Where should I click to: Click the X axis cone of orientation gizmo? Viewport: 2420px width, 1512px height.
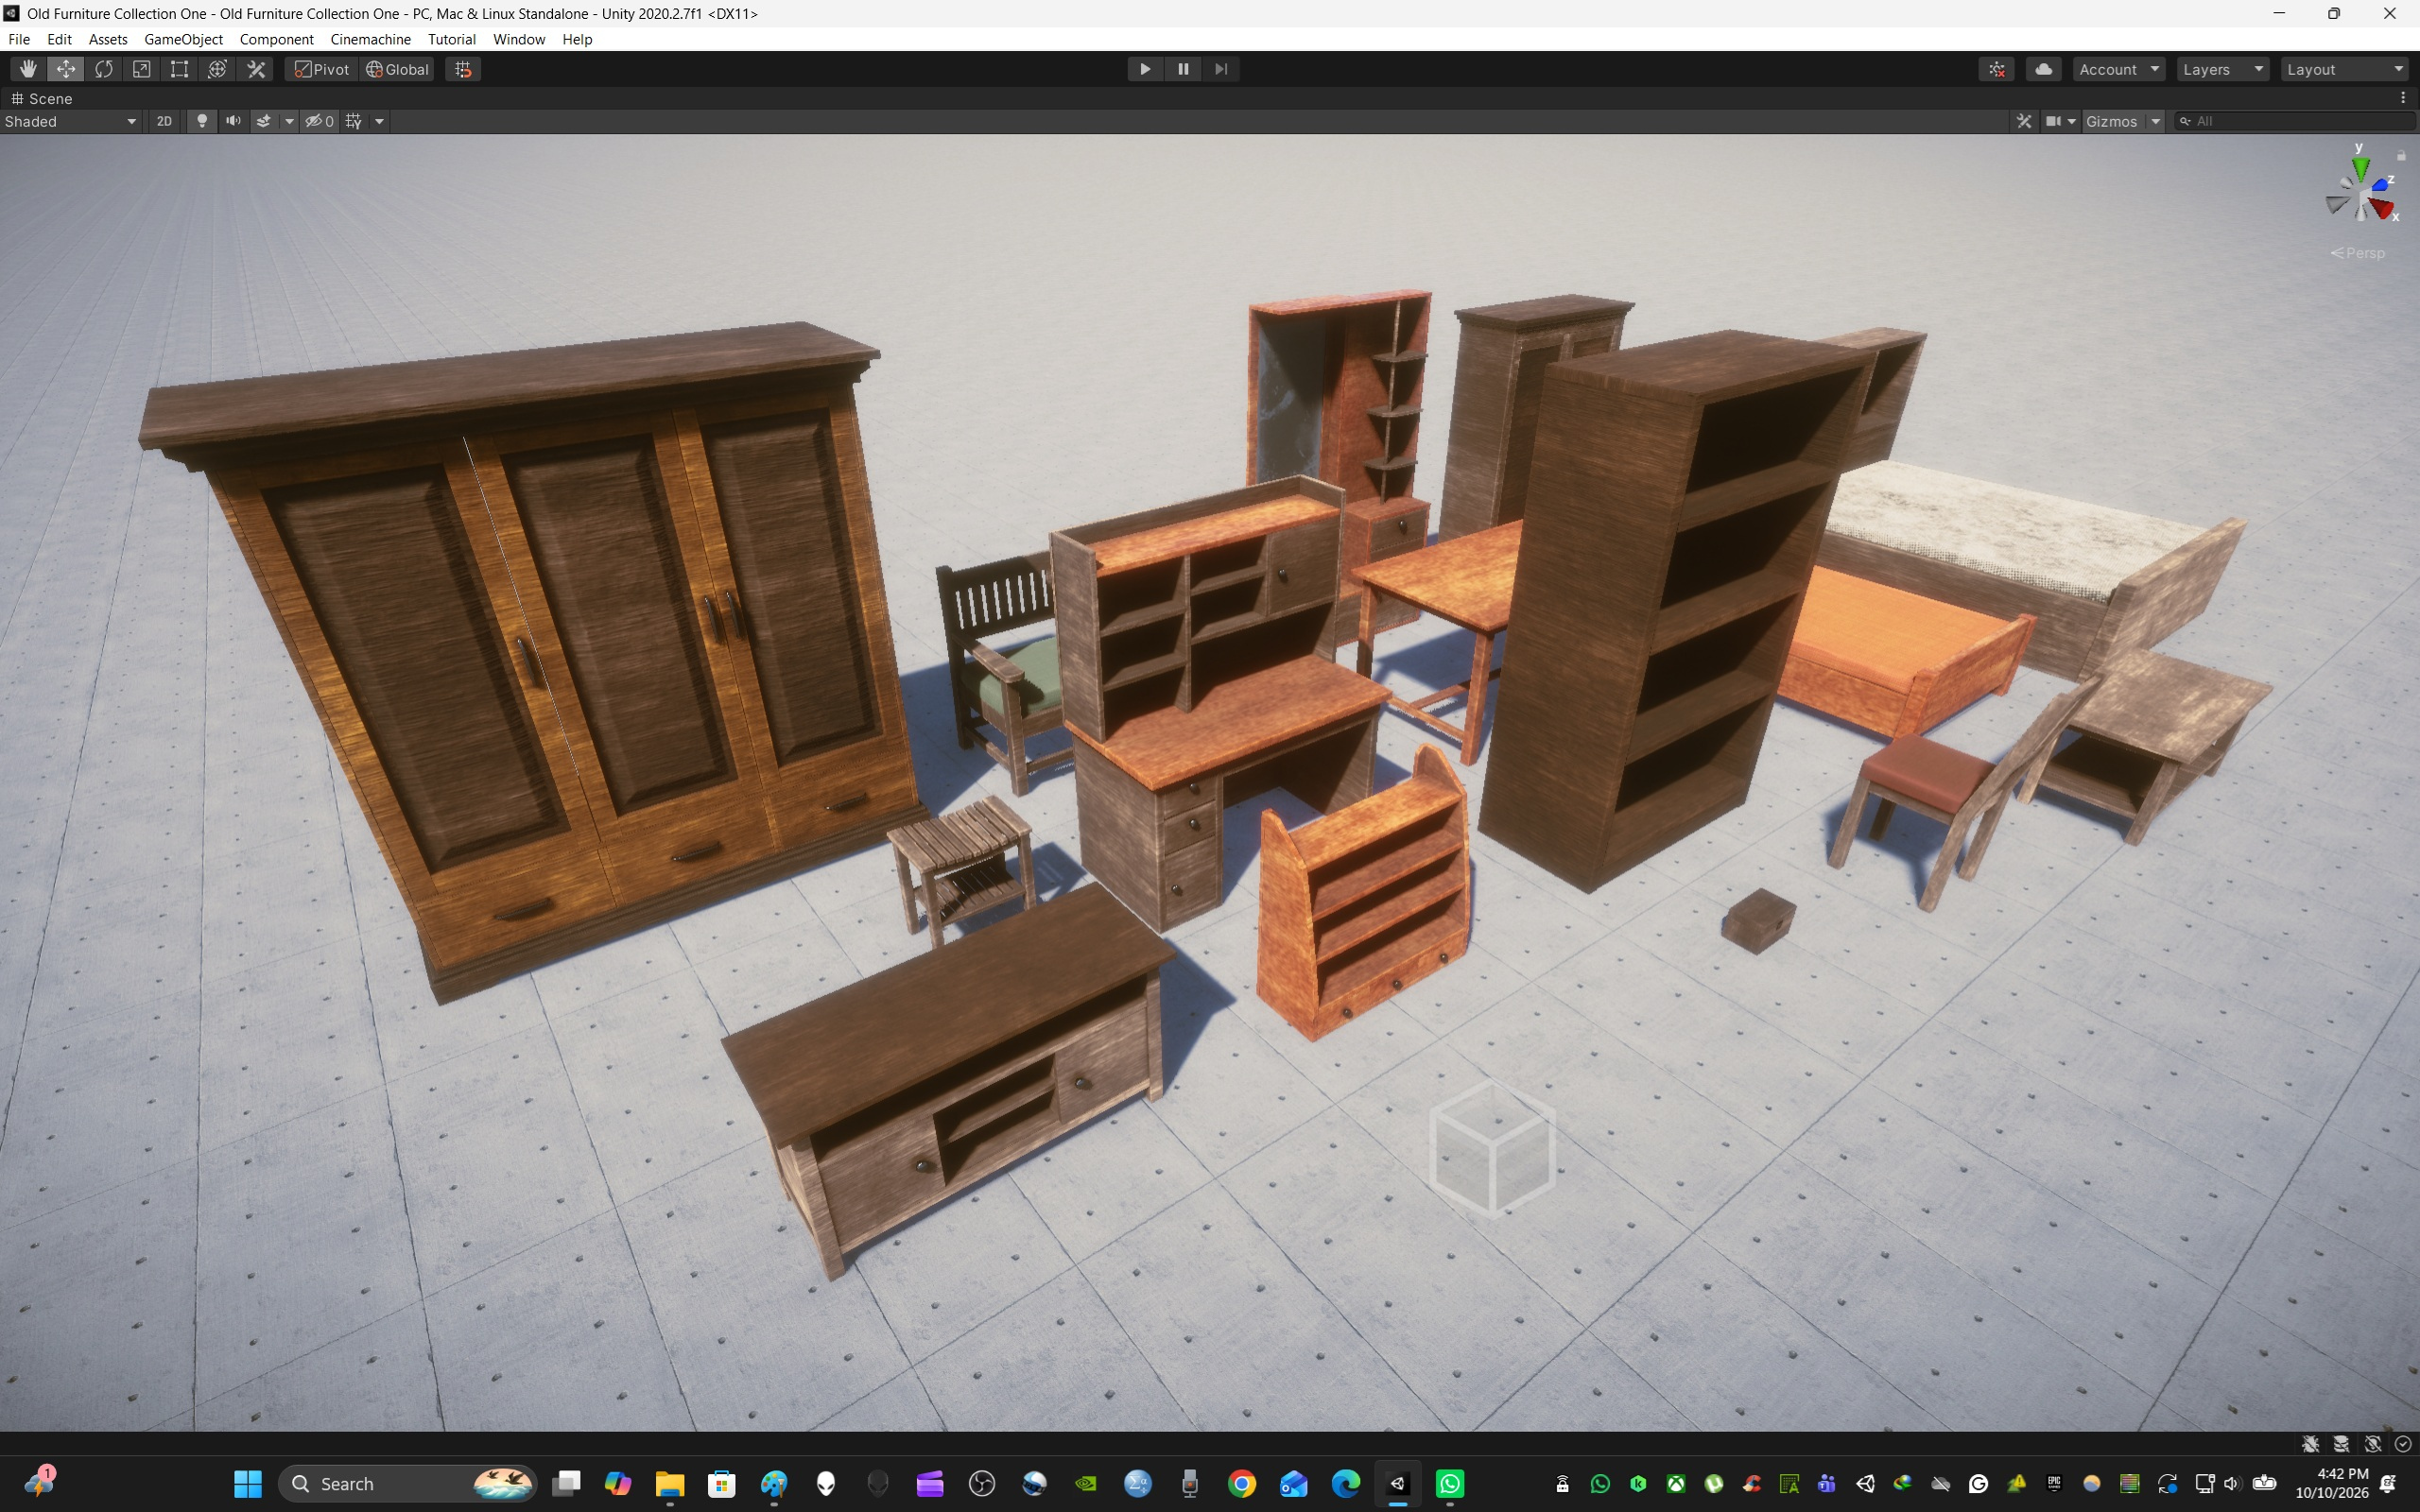(2381, 208)
